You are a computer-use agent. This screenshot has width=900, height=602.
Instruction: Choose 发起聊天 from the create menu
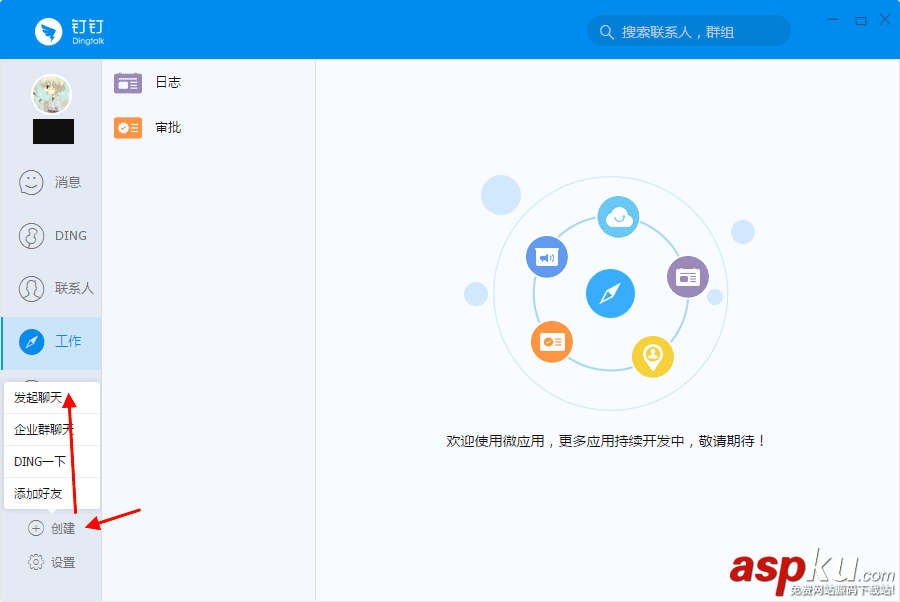pos(52,398)
